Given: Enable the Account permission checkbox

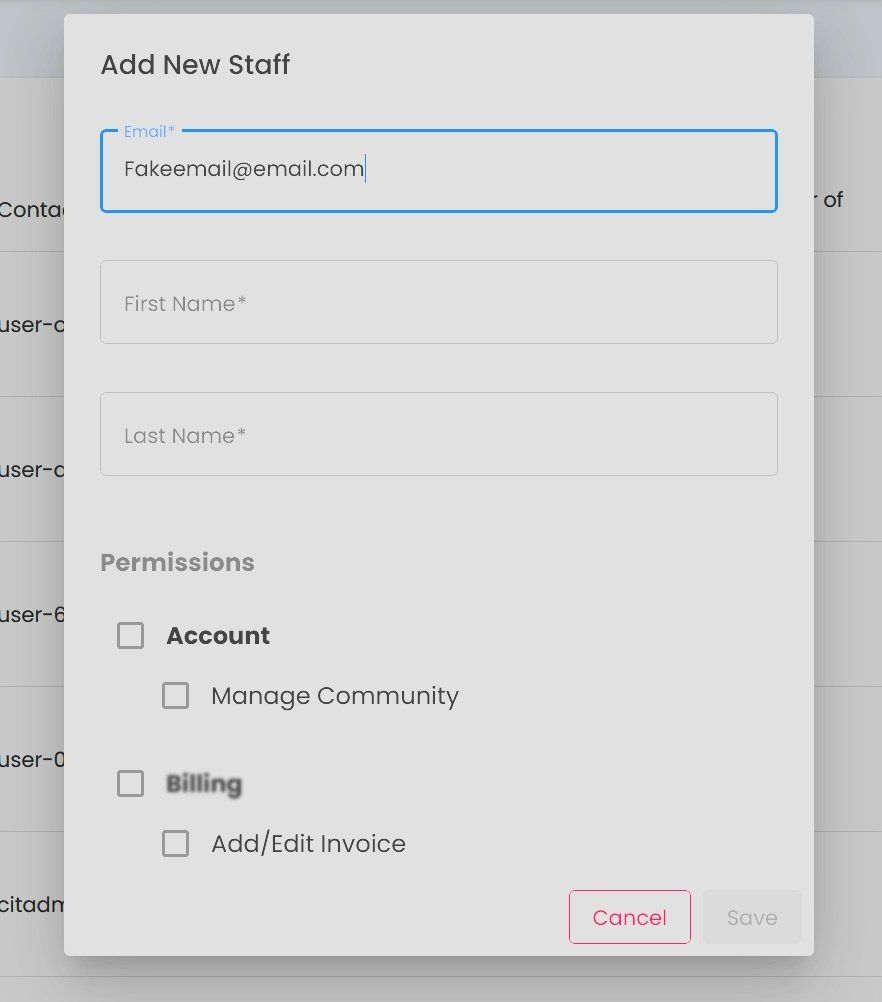Looking at the screenshot, I should (131, 636).
